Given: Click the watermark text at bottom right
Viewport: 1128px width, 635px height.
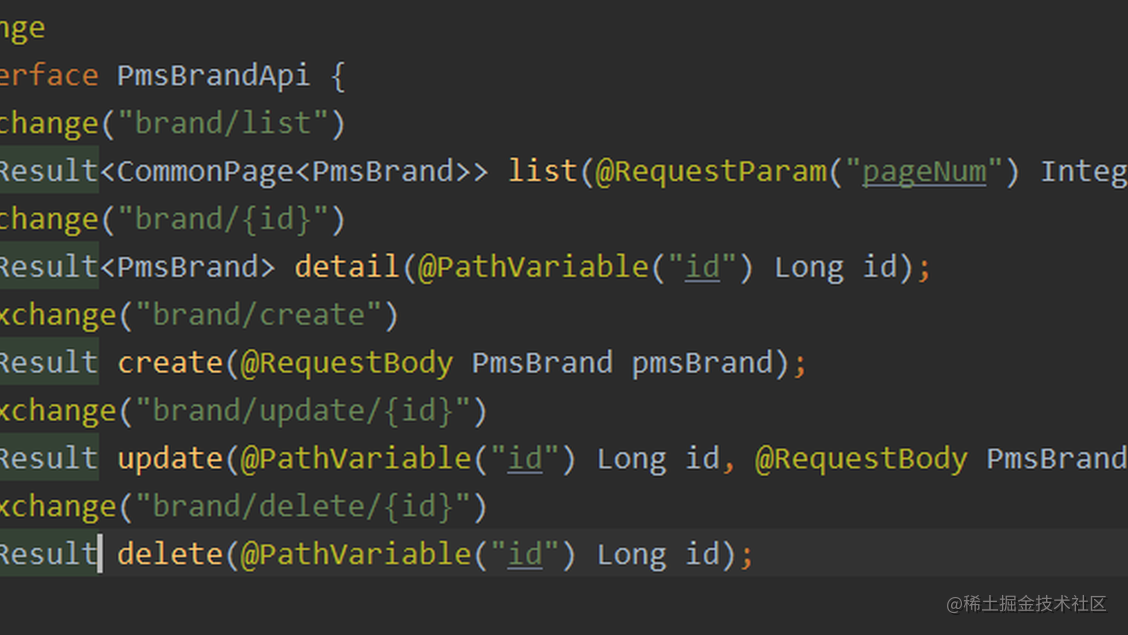Looking at the screenshot, I should (1027, 604).
